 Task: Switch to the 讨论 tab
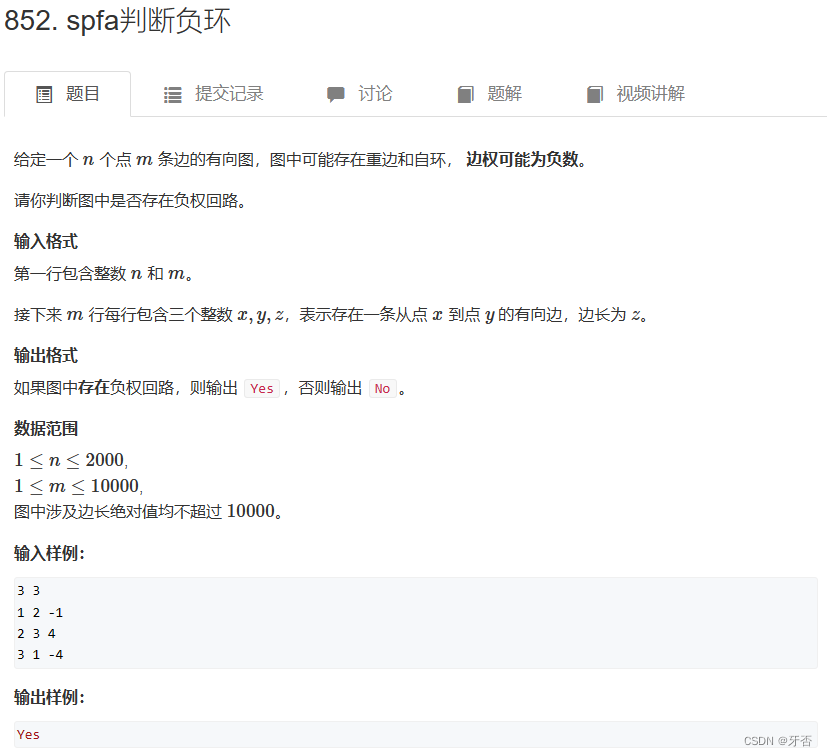tap(360, 93)
